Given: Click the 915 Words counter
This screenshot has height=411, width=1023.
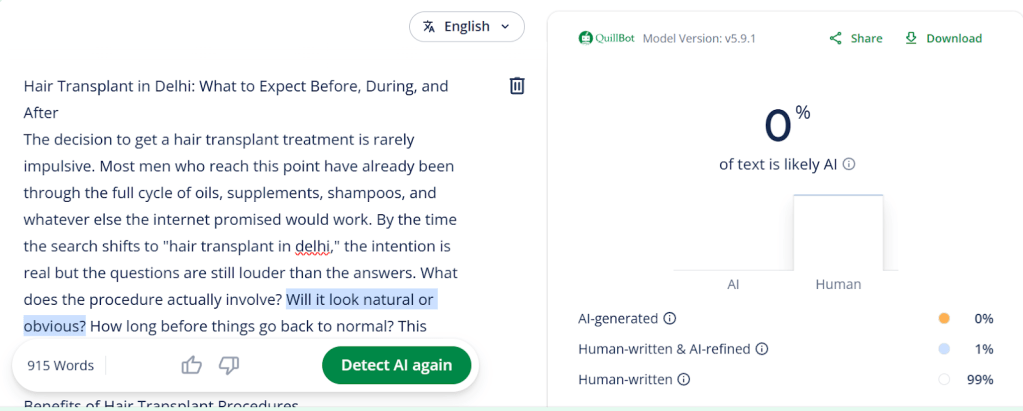Looking at the screenshot, I should coord(60,365).
